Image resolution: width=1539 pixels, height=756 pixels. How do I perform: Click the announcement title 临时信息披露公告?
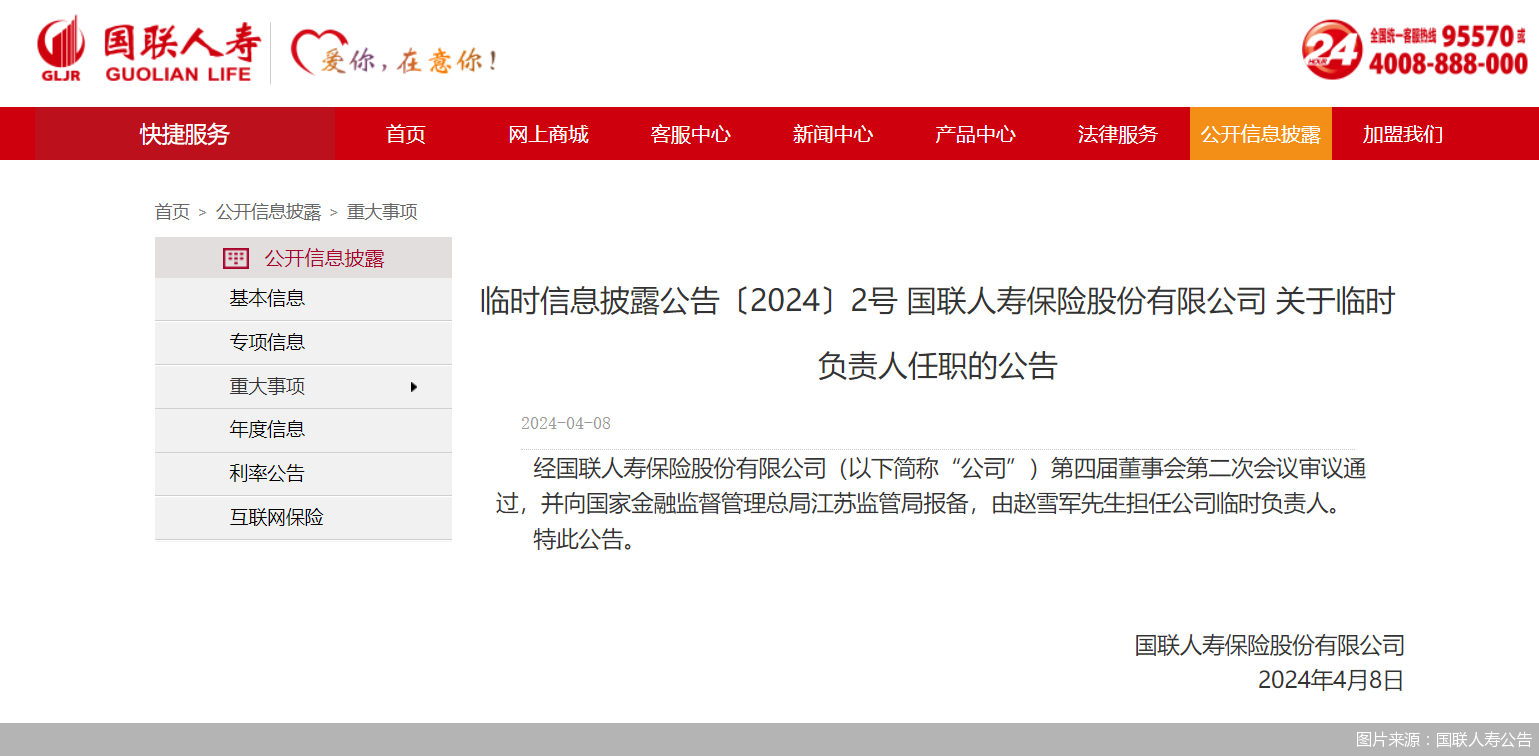937,333
